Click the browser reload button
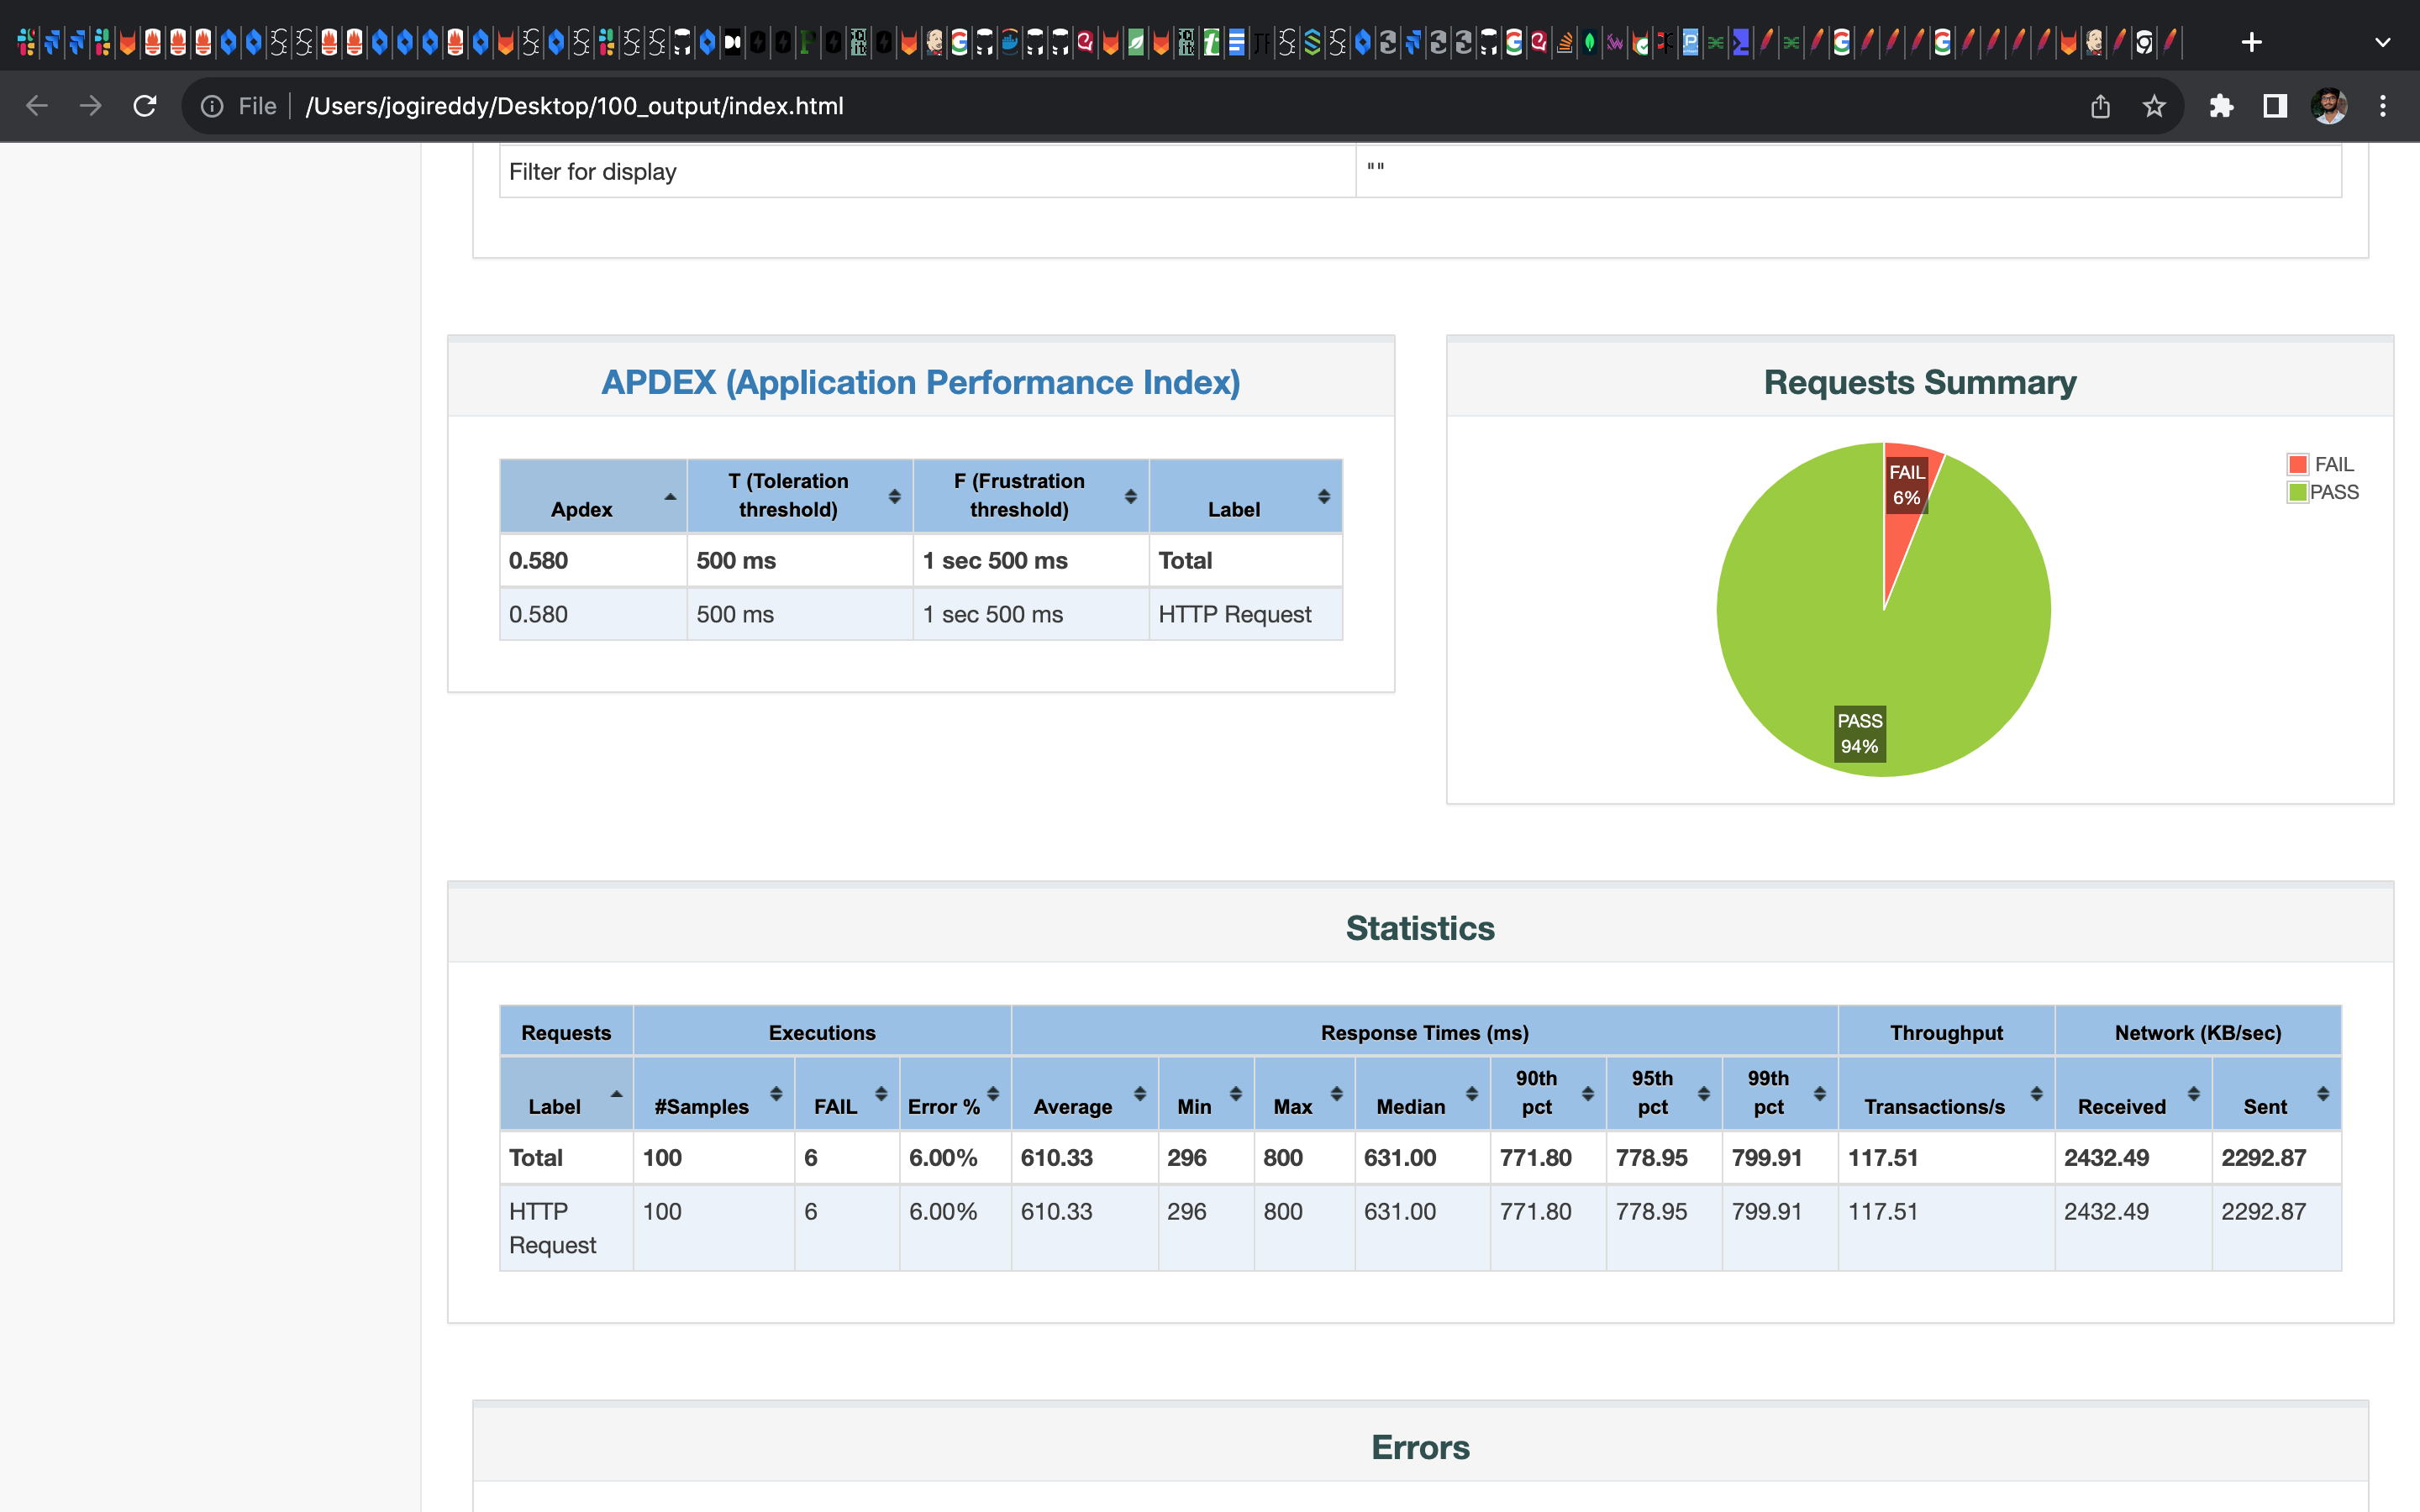Viewport: 2420px width, 1512px height. pyautogui.click(x=145, y=106)
